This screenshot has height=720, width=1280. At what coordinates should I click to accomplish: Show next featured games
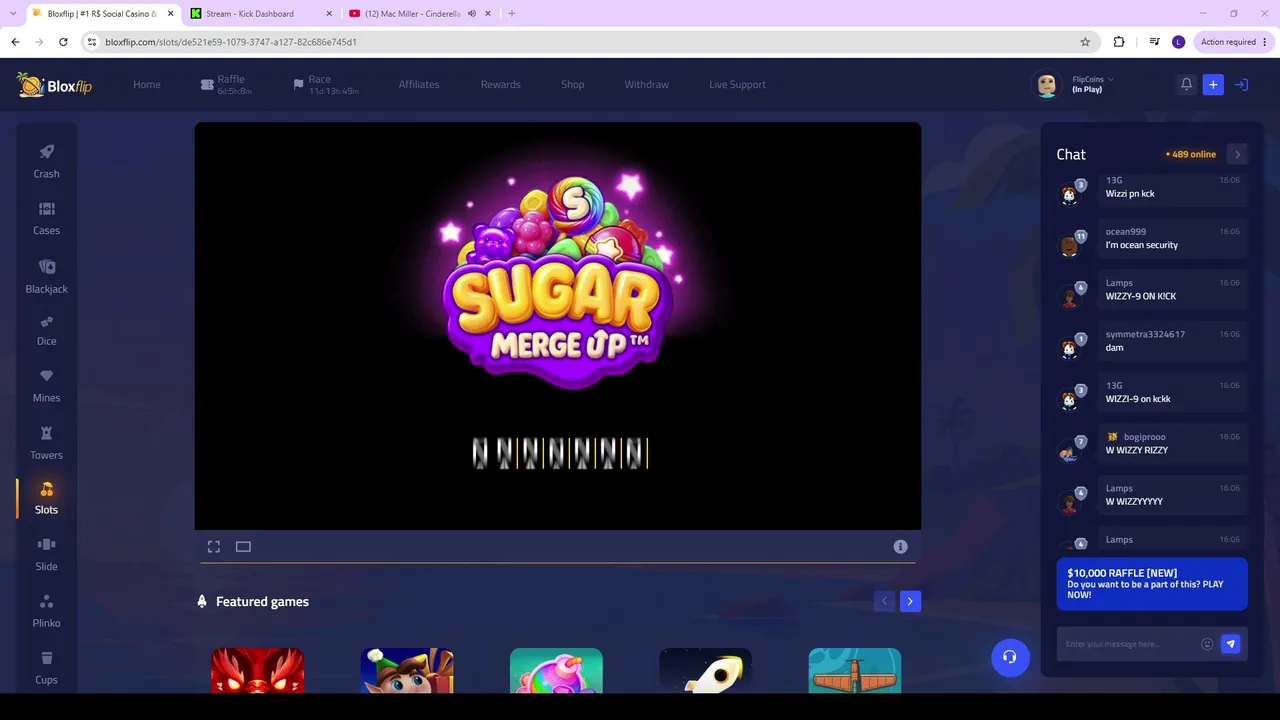910,601
